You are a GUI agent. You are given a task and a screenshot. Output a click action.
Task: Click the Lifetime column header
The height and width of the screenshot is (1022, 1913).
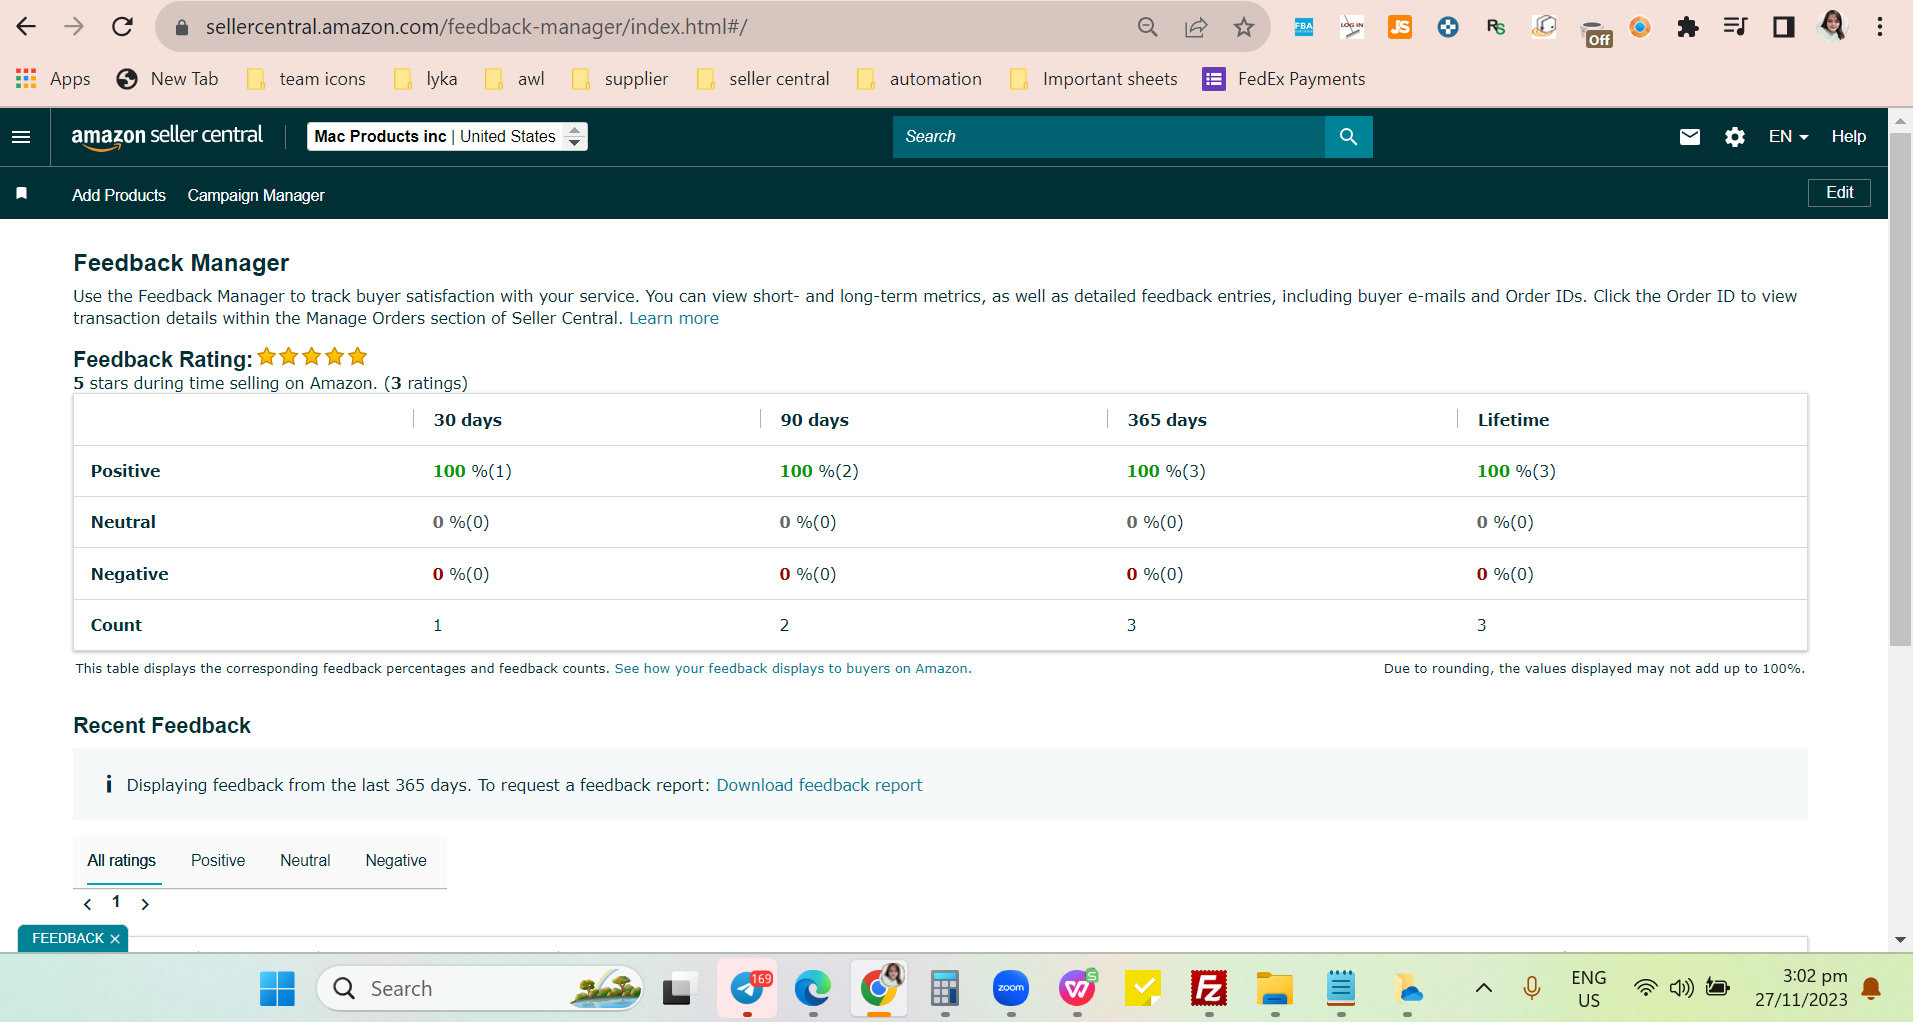[1513, 420]
